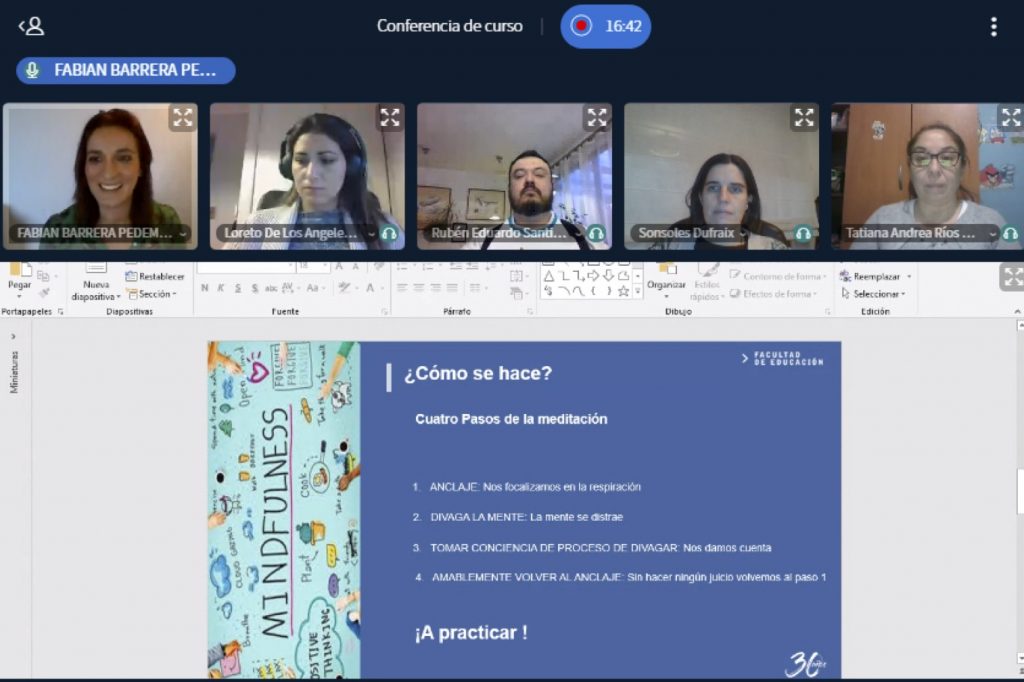1024x682 pixels.
Task: Open the Nueva diapositiva menu
Action: tap(96, 290)
